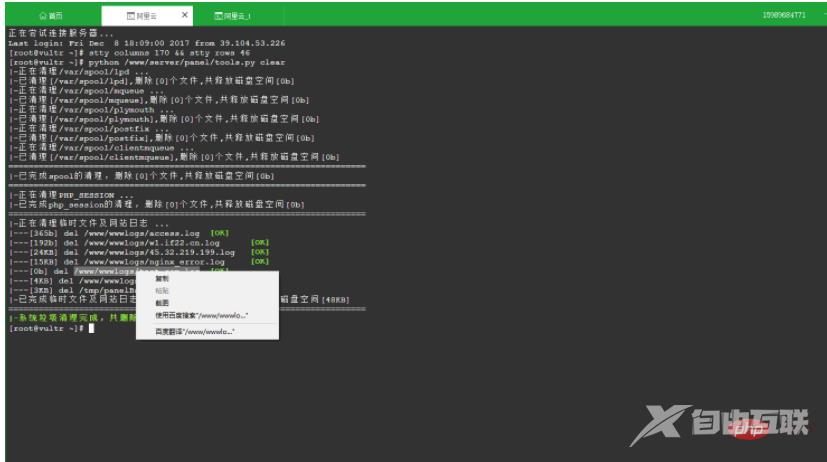827x462 pixels.
Task: Select 截图 from the context menu
Action: (162, 303)
